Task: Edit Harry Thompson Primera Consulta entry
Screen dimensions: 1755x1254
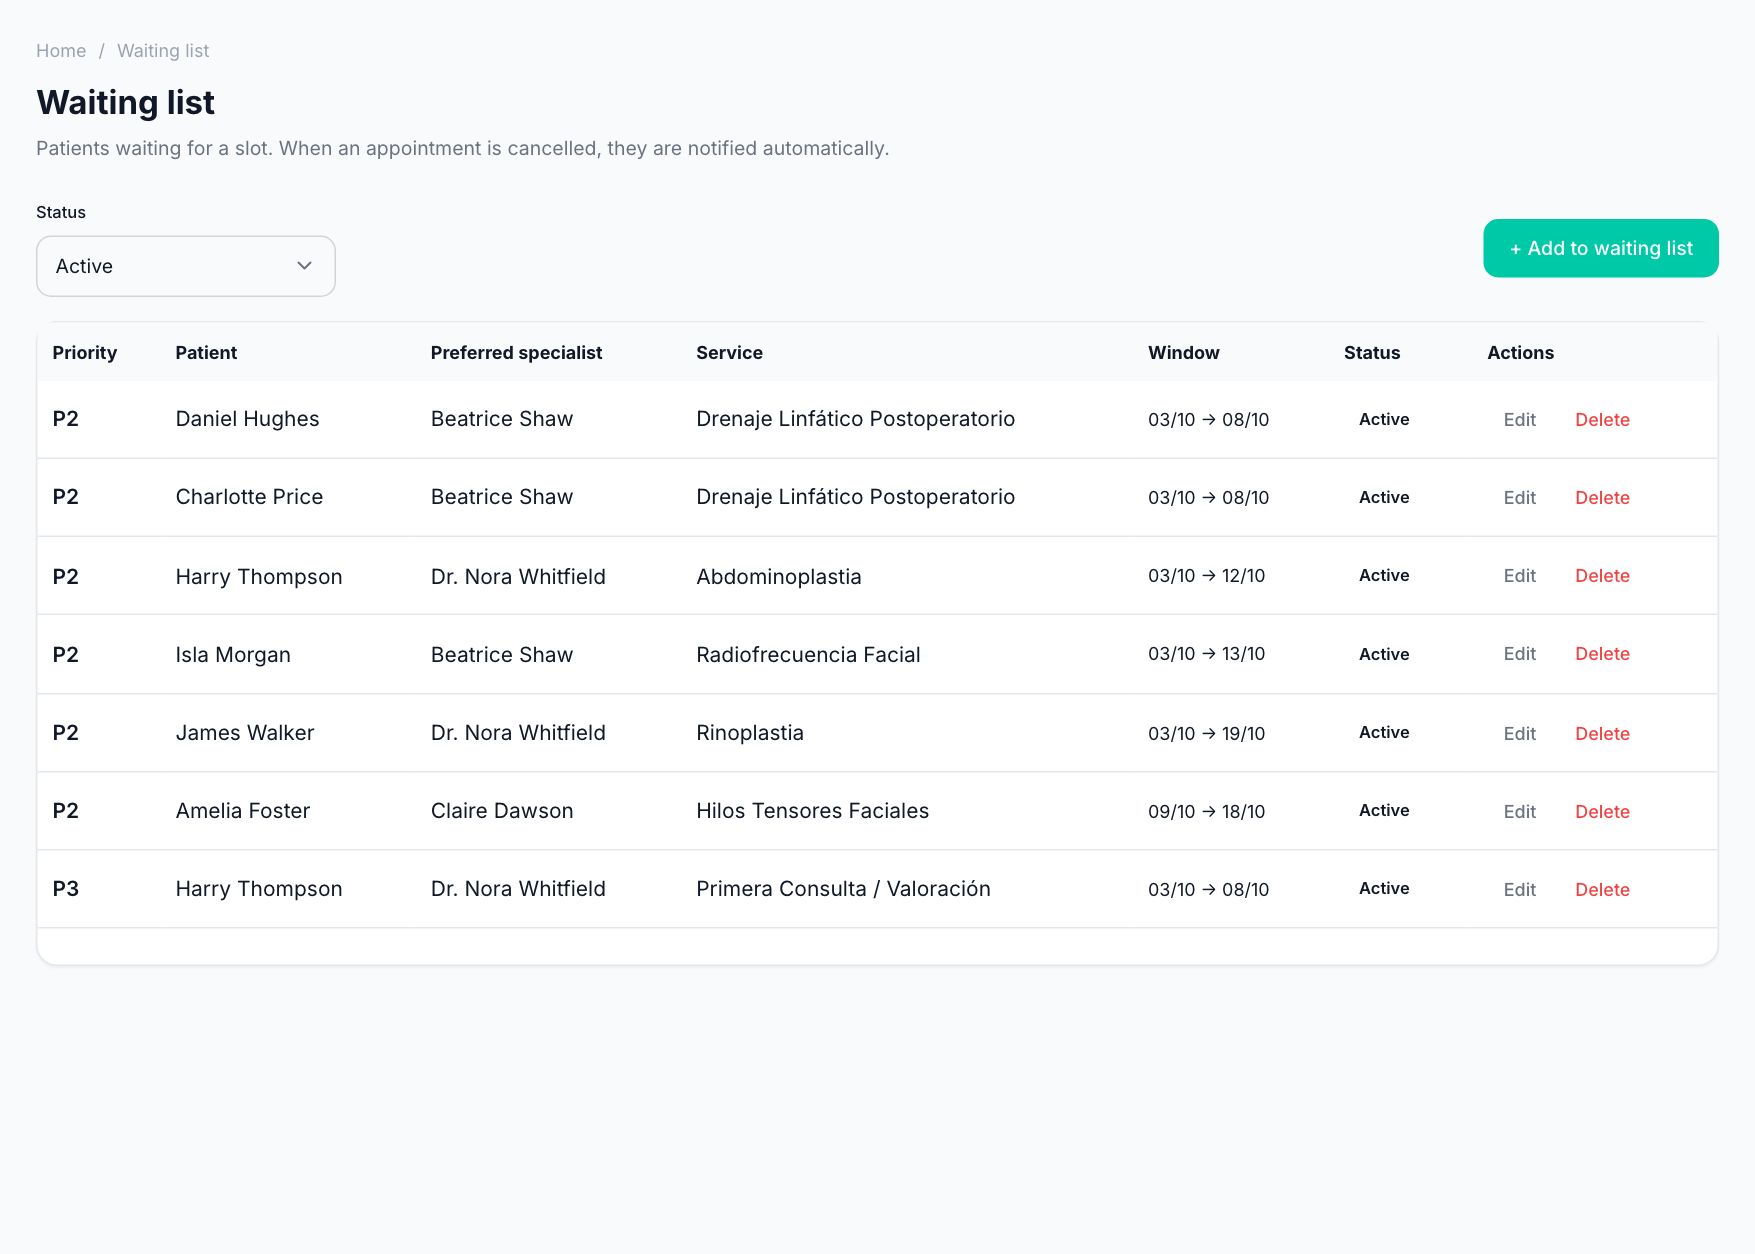Action: (1519, 890)
